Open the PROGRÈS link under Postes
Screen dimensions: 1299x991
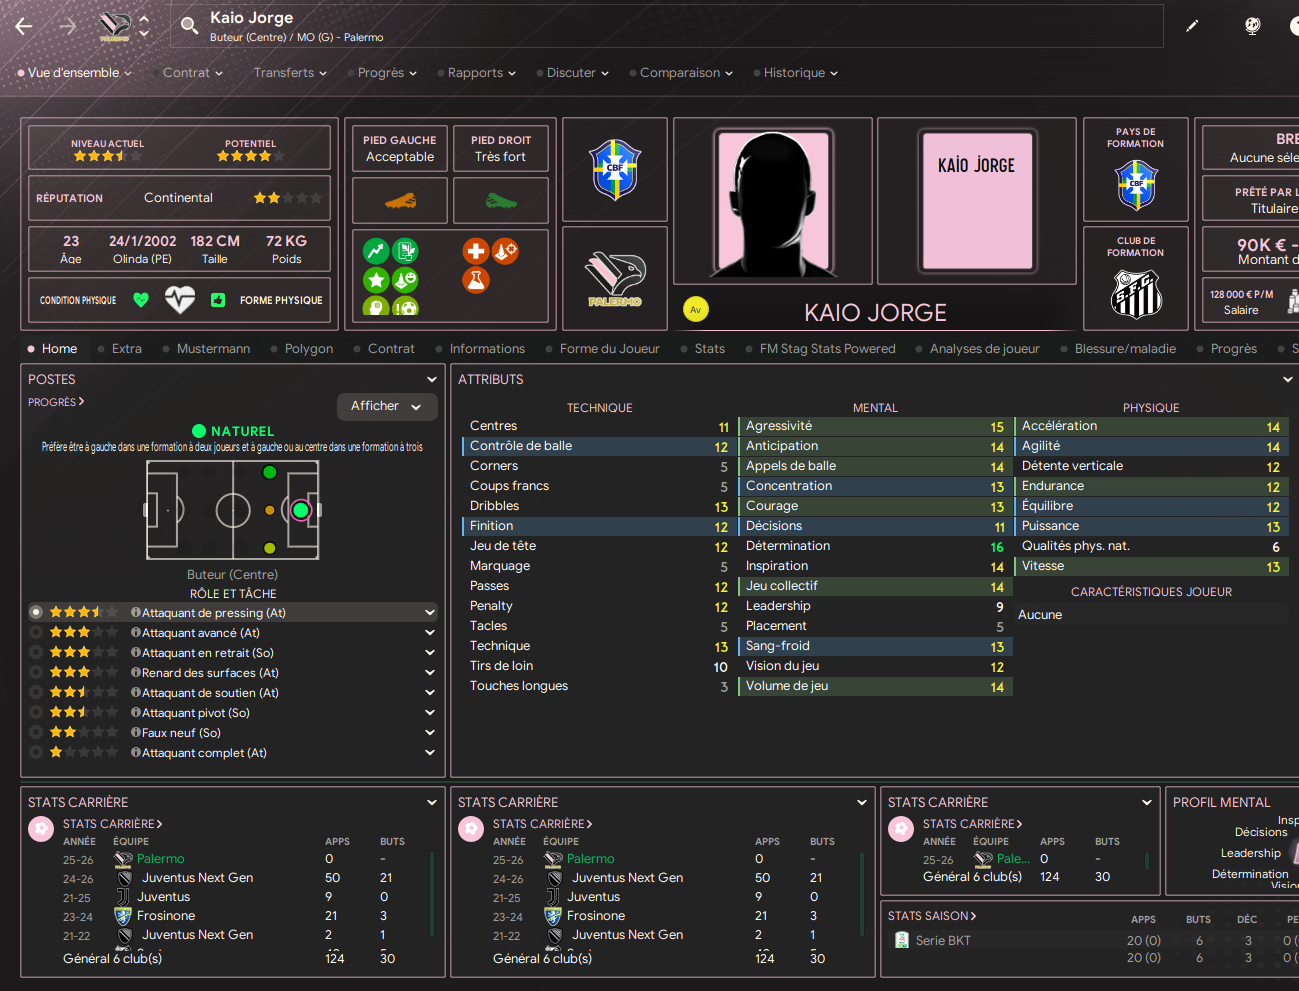coord(56,402)
